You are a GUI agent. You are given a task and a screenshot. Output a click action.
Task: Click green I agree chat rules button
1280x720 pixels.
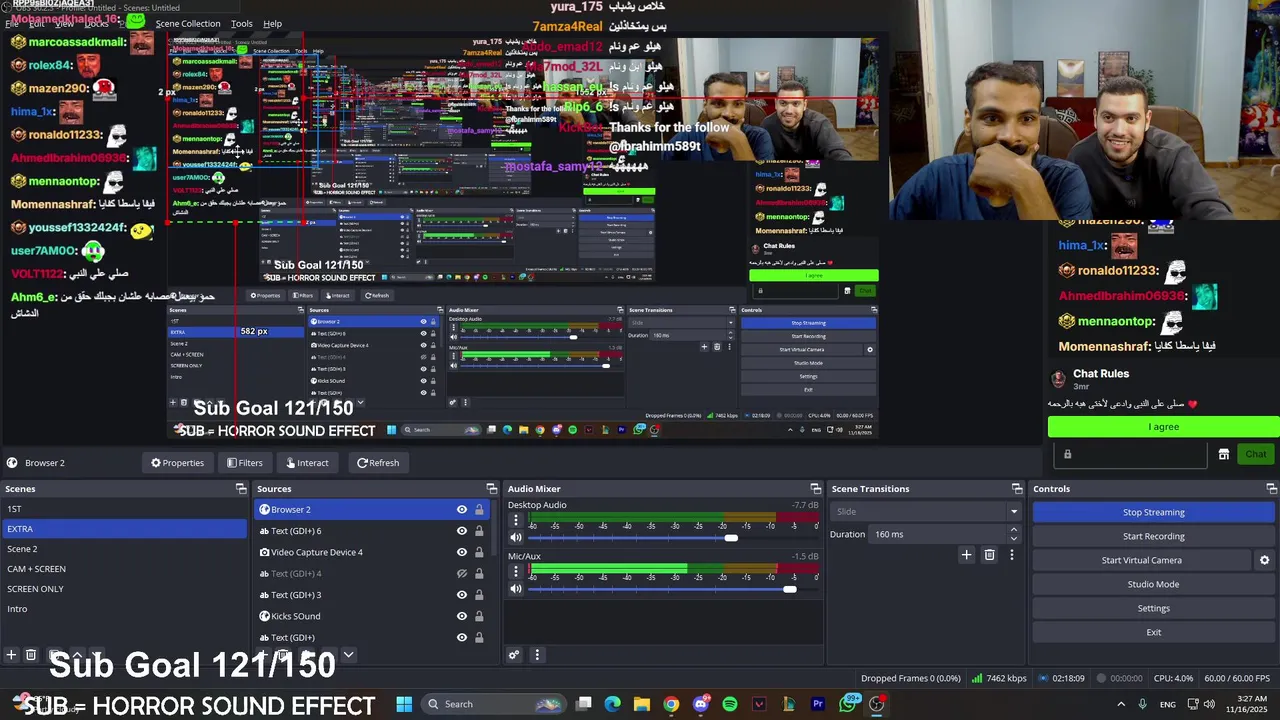[1164, 427]
